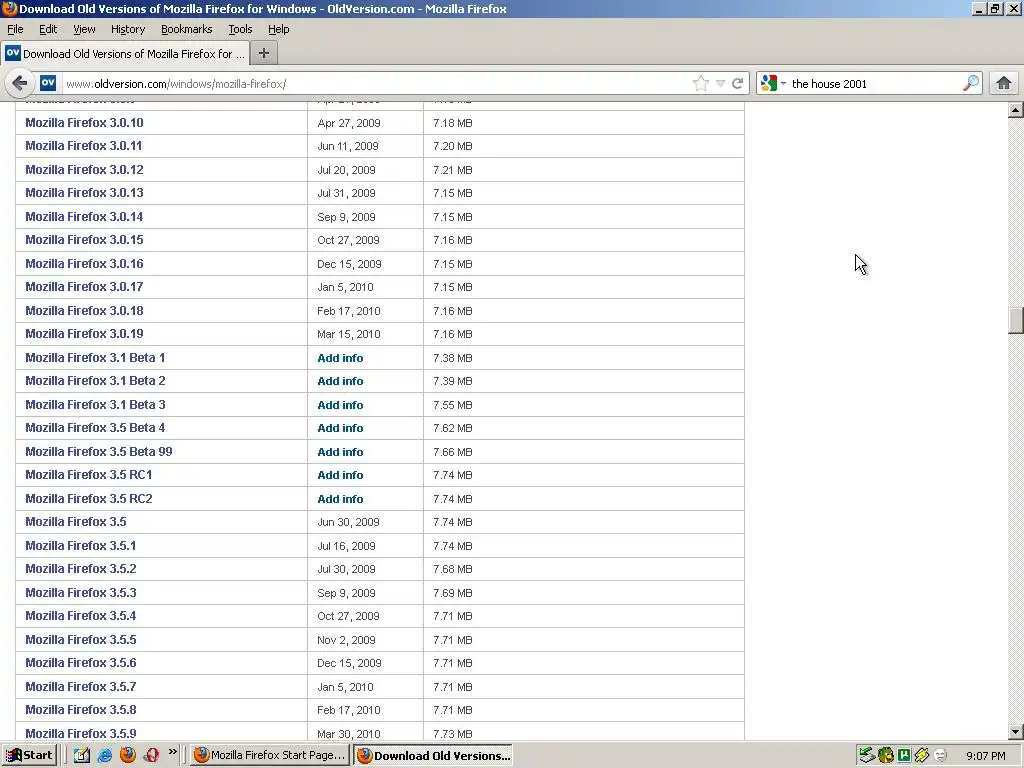Open the URL history dropdown arrow
This screenshot has height=768, width=1024.
[720, 84]
